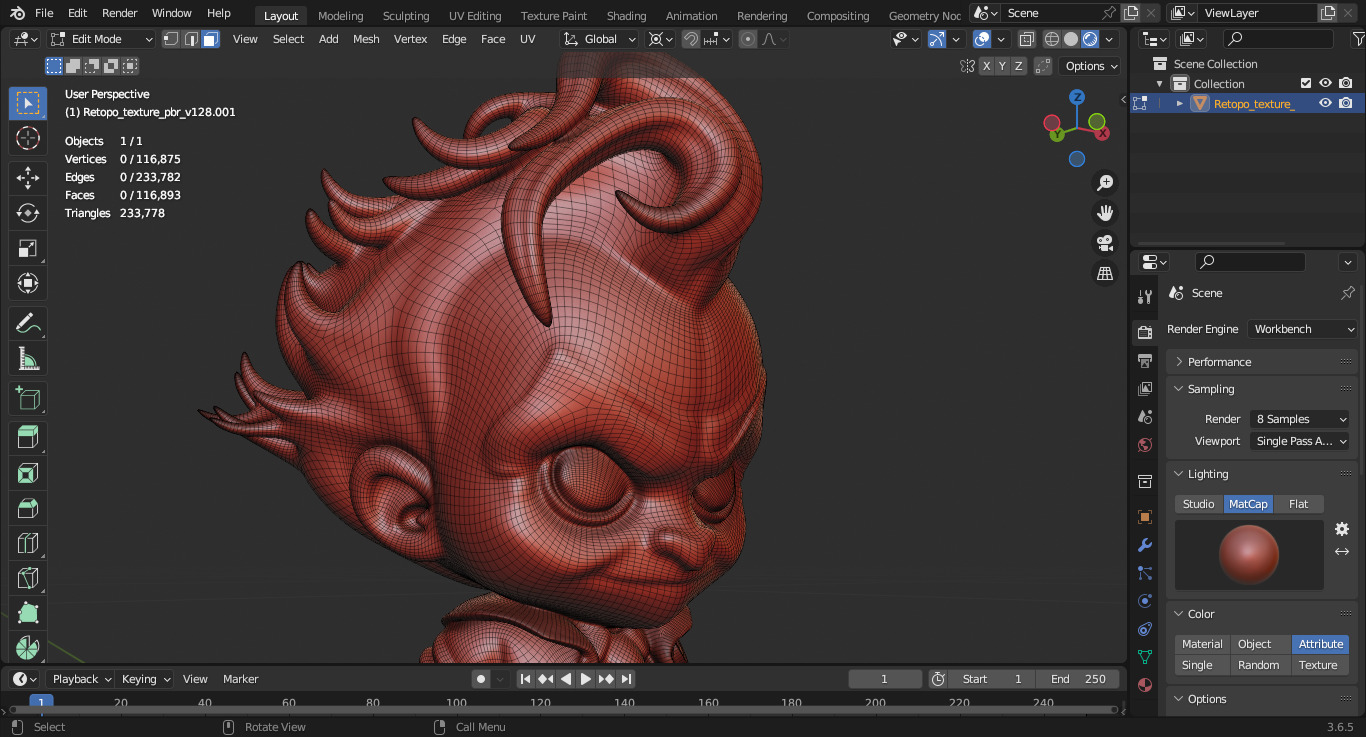Open the Vertex menu
Screen dimensions: 1366x737
coord(410,39)
